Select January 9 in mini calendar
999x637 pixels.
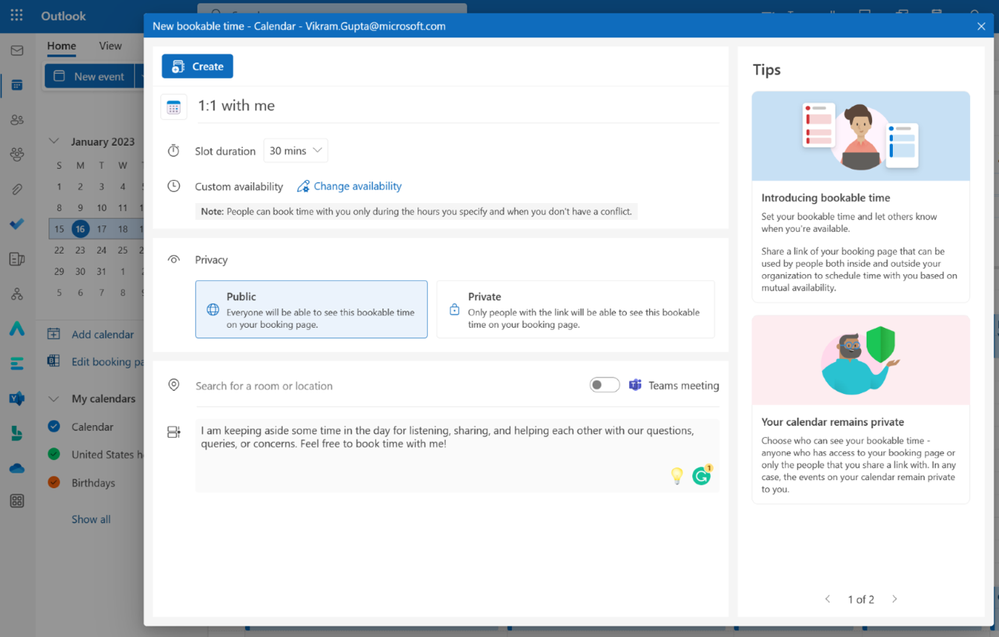80,208
